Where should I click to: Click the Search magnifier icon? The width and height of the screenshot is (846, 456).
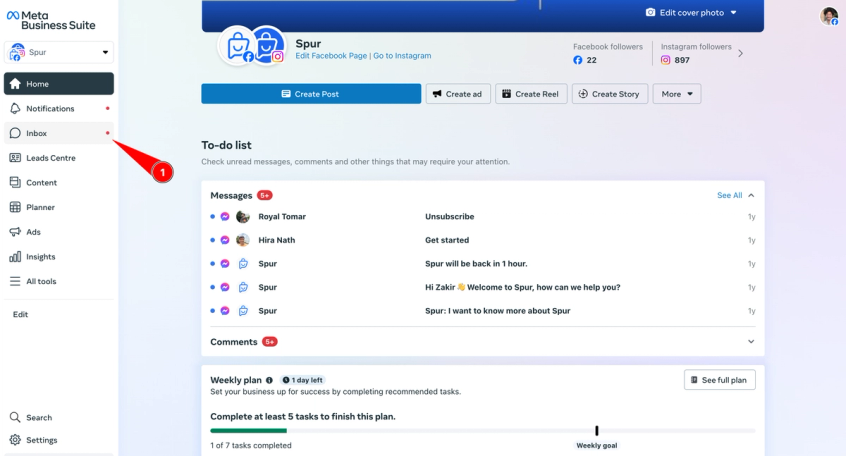15,417
